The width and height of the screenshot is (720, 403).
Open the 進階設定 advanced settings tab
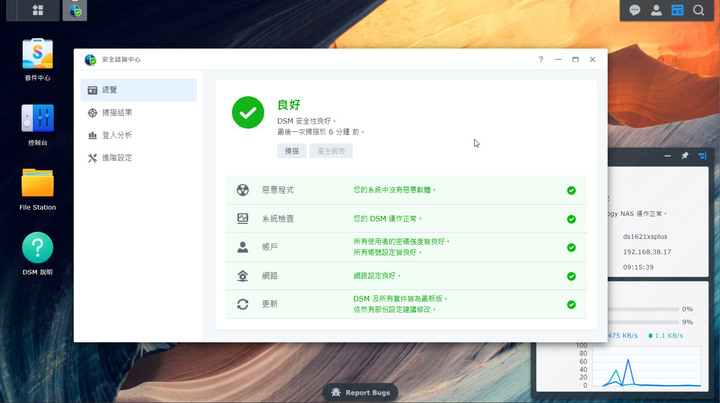pos(139,157)
